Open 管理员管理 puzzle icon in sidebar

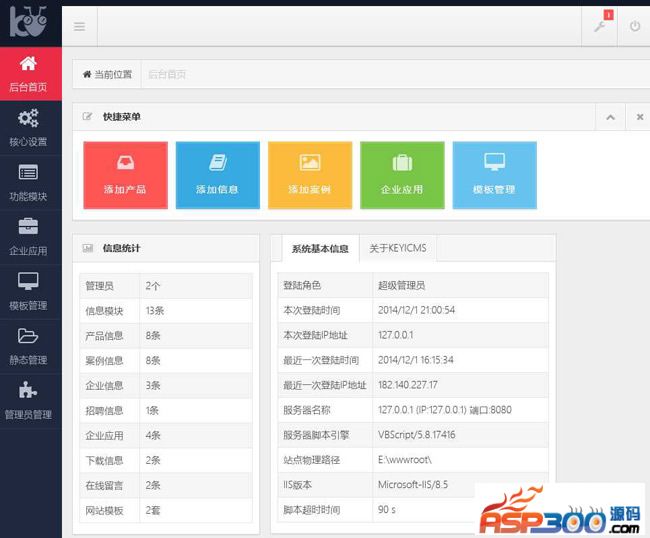pyautogui.click(x=28, y=401)
